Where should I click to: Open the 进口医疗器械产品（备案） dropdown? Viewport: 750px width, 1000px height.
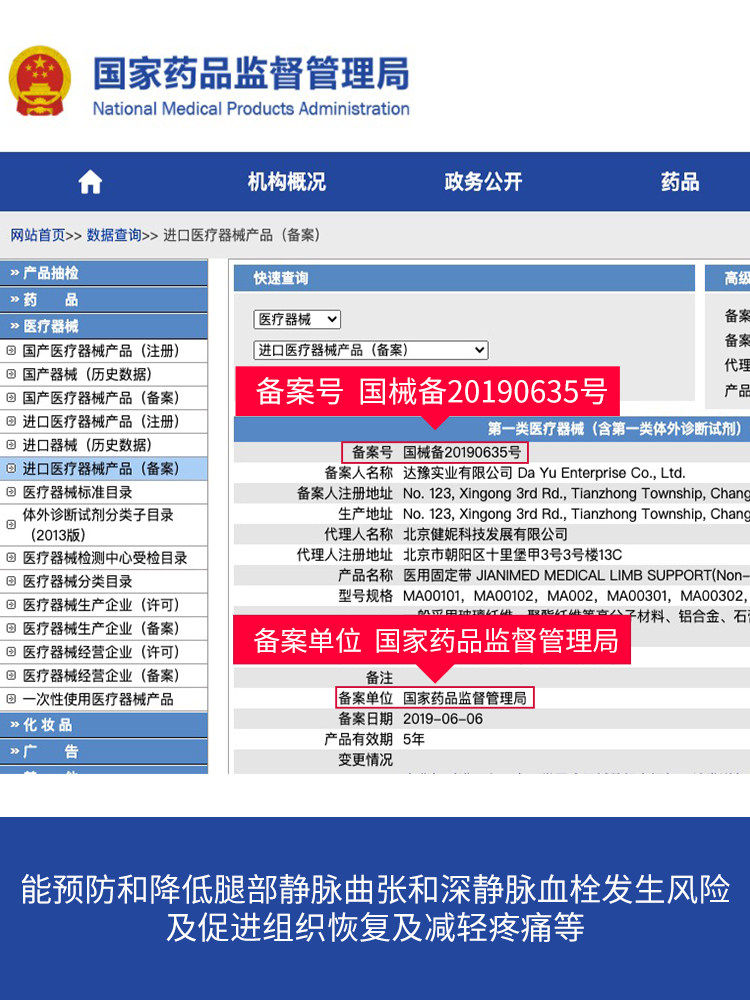[x=371, y=349]
